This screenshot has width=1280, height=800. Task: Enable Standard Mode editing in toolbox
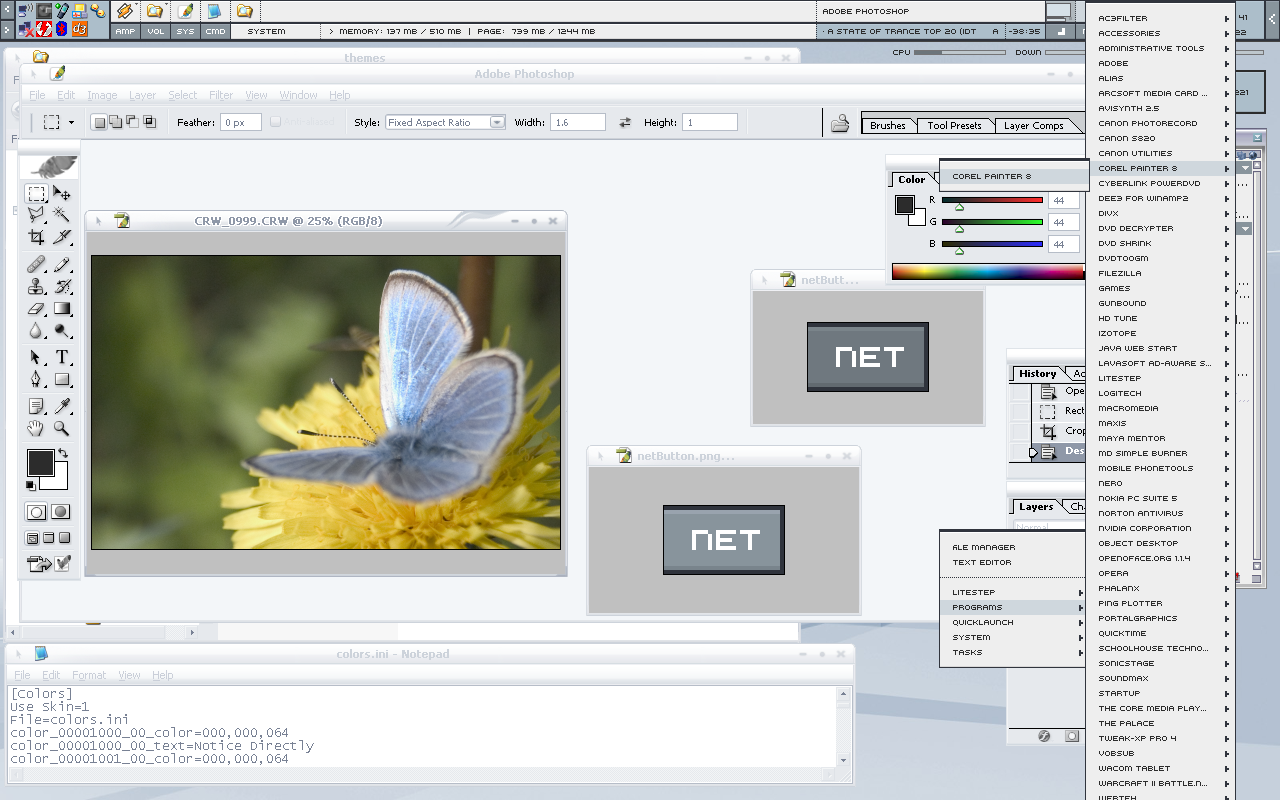click(36, 512)
